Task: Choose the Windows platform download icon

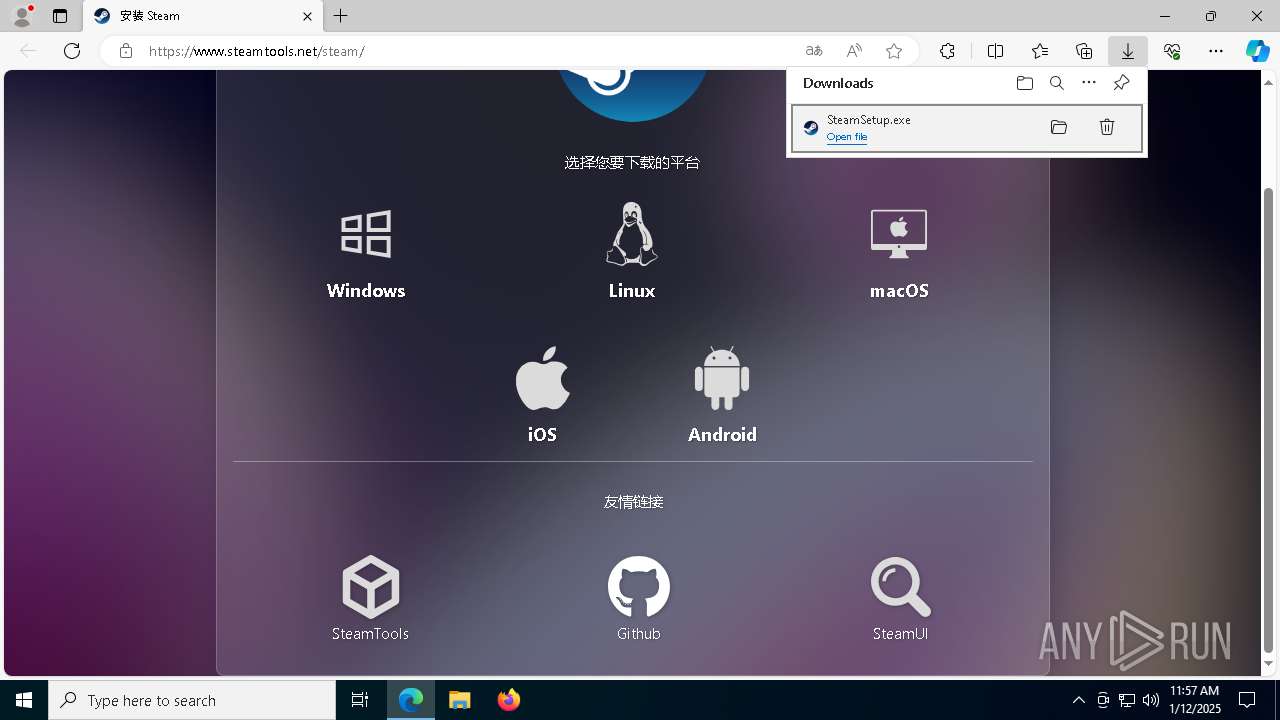Action: (x=366, y=234)
